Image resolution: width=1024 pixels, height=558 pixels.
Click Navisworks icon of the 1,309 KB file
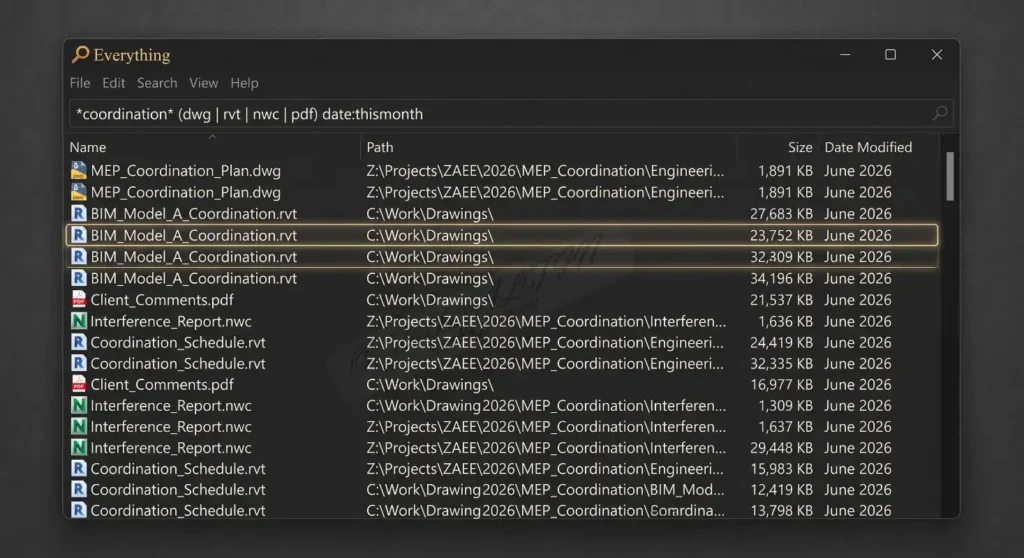(78, 406)
